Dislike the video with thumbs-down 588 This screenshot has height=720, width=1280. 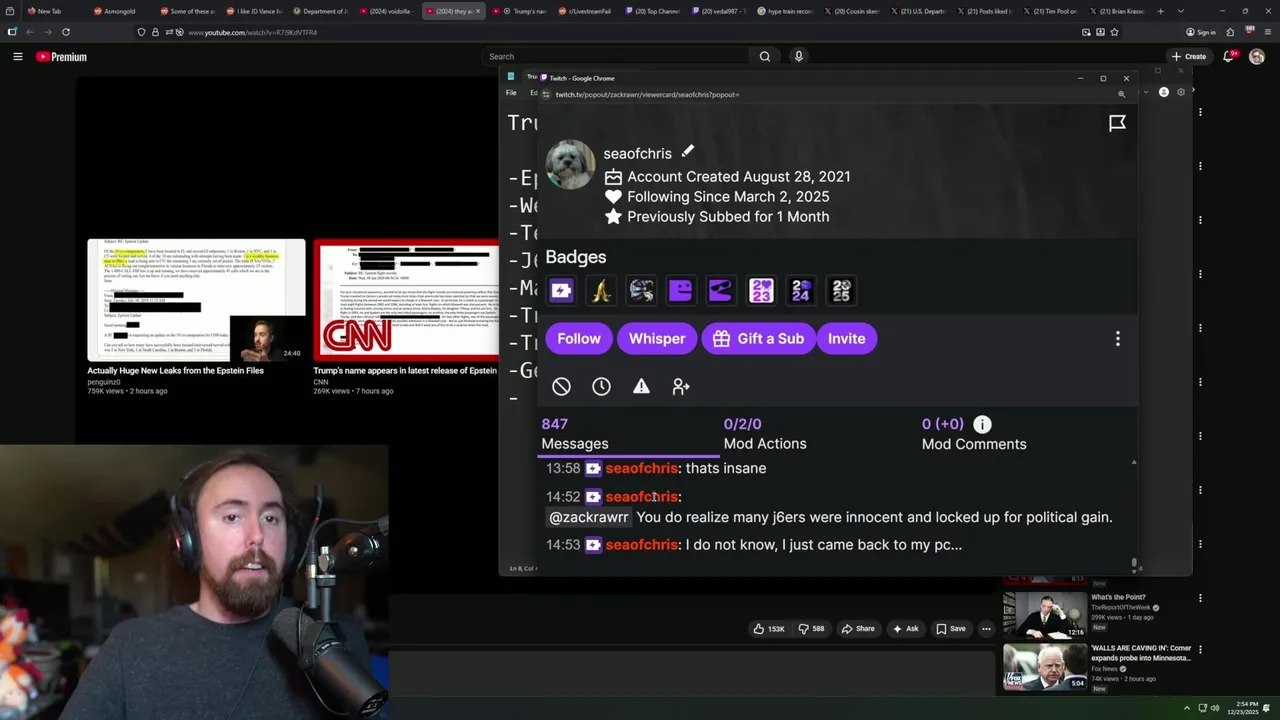click(x=811, y=629)
